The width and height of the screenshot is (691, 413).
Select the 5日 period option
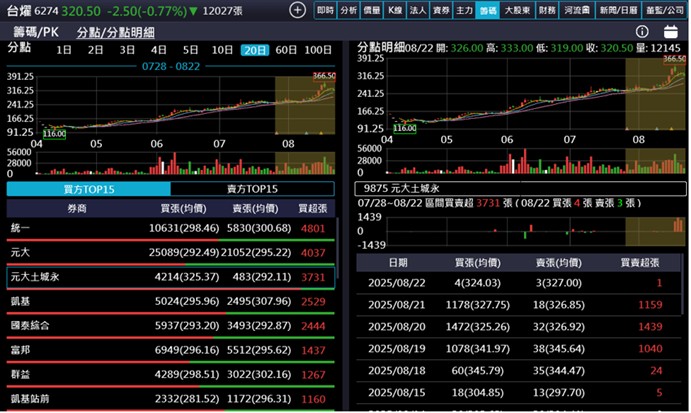click(191, 49)
